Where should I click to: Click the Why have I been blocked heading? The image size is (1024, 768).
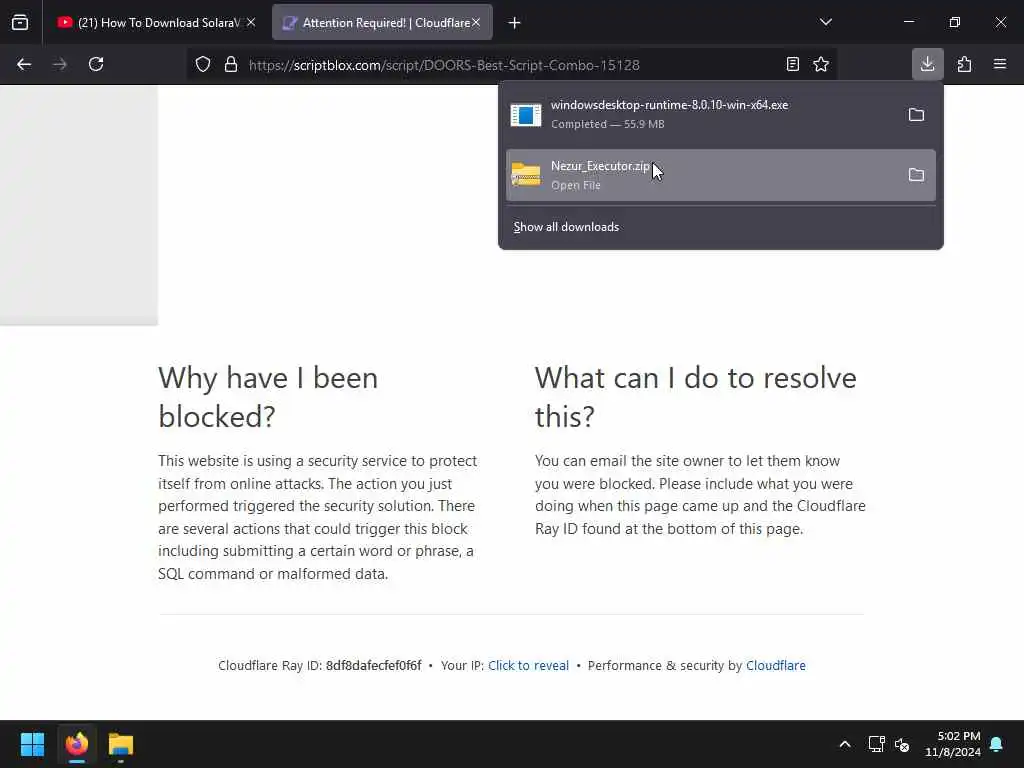click(268, 397)
